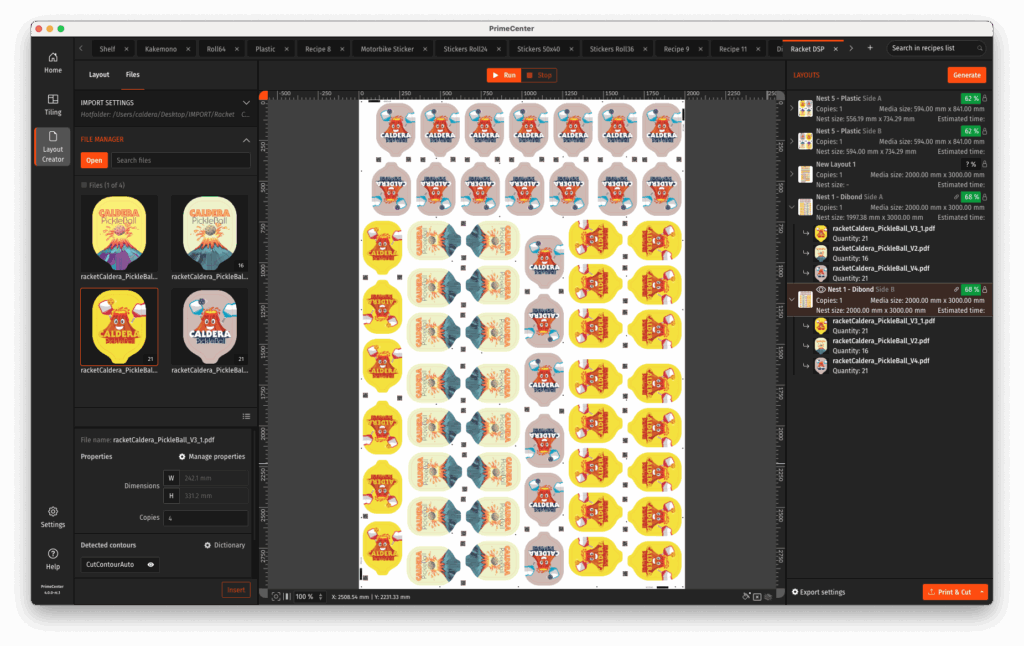
Task: Click the list view icon under file manager
Action: (246, 416)
